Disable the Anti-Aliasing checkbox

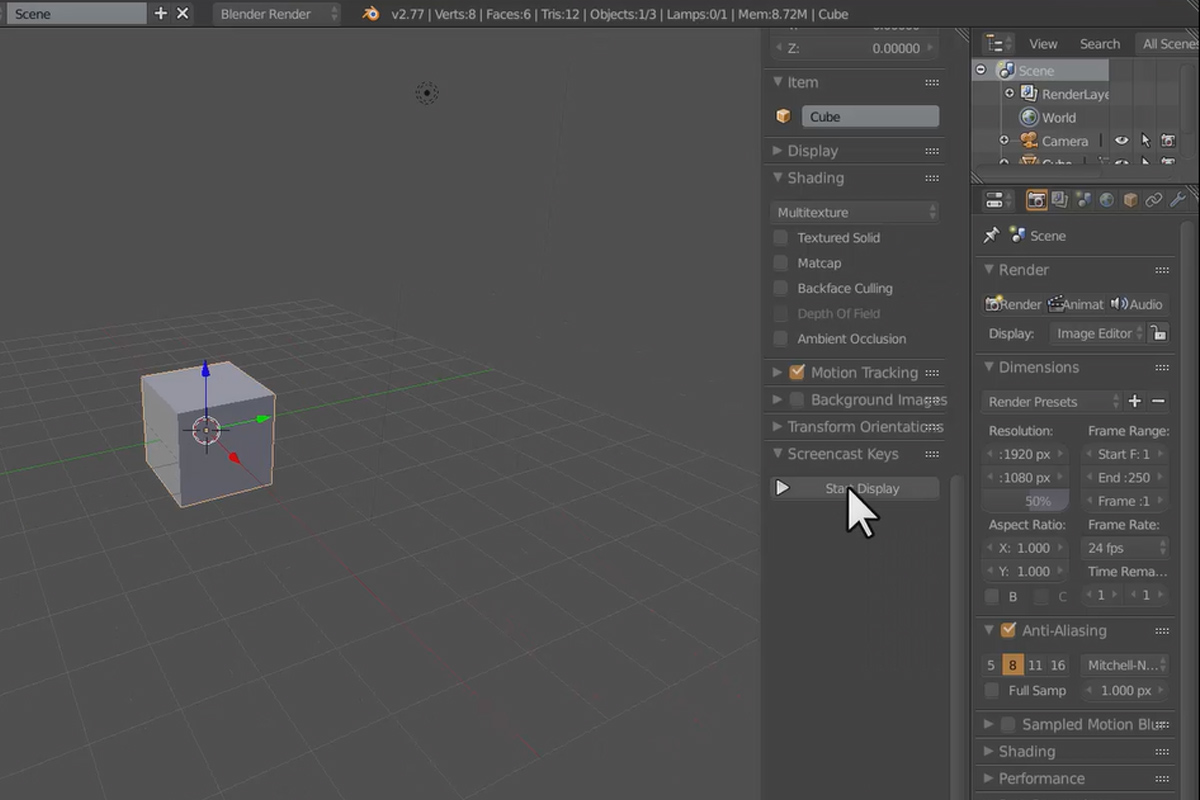(1008, 630)
